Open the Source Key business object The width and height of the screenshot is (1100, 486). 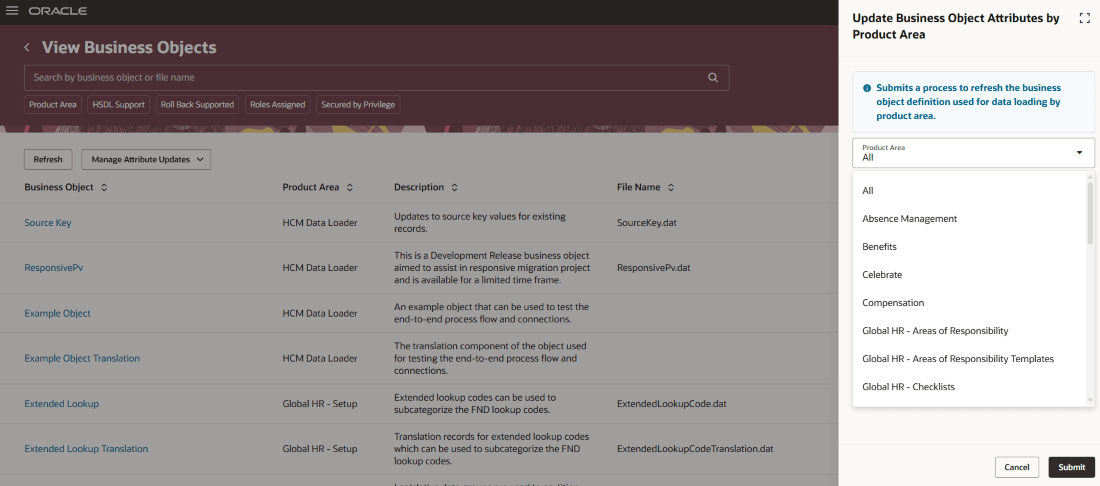48,223
